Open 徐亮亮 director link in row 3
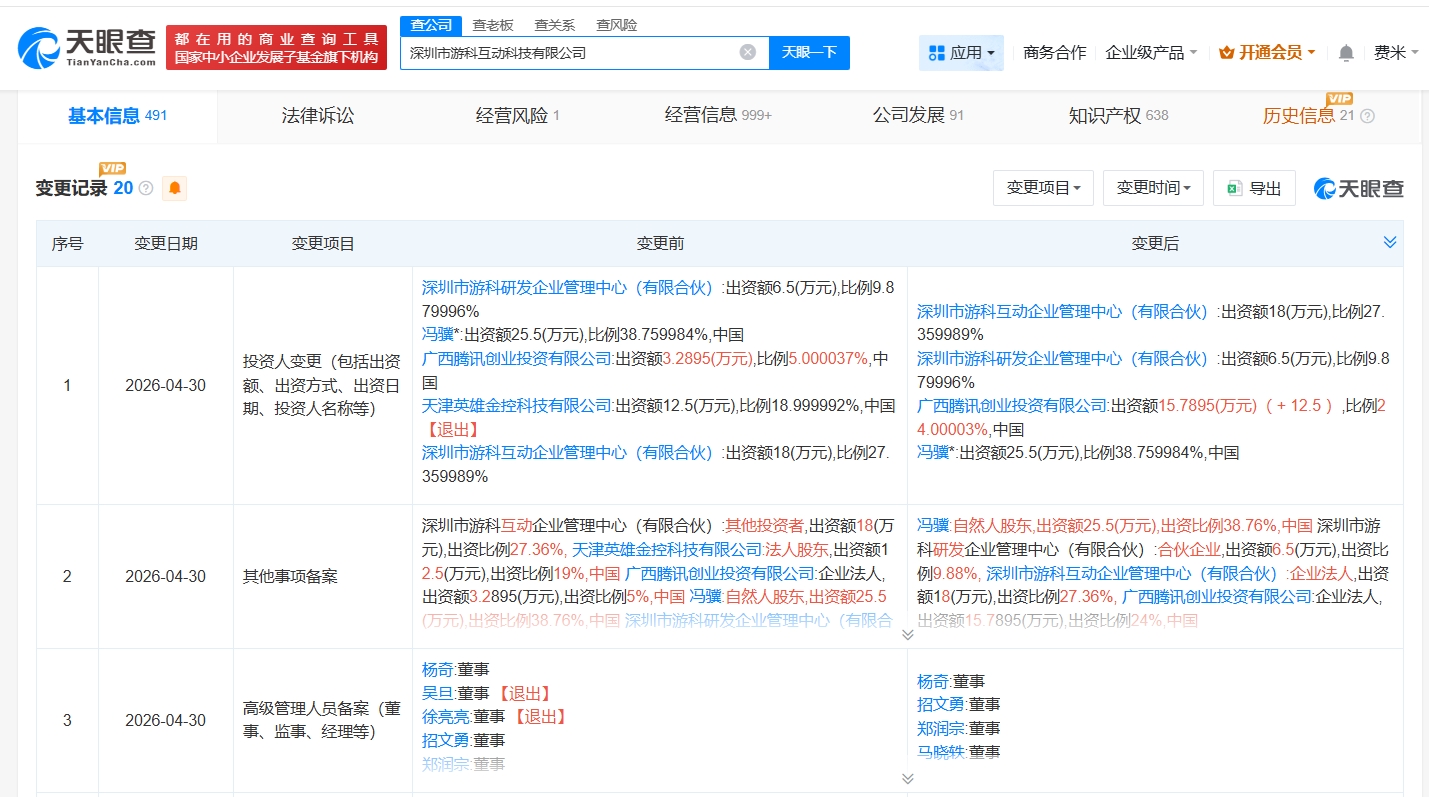This screenshot has height=797, width=1429. (x=446, y=717)
